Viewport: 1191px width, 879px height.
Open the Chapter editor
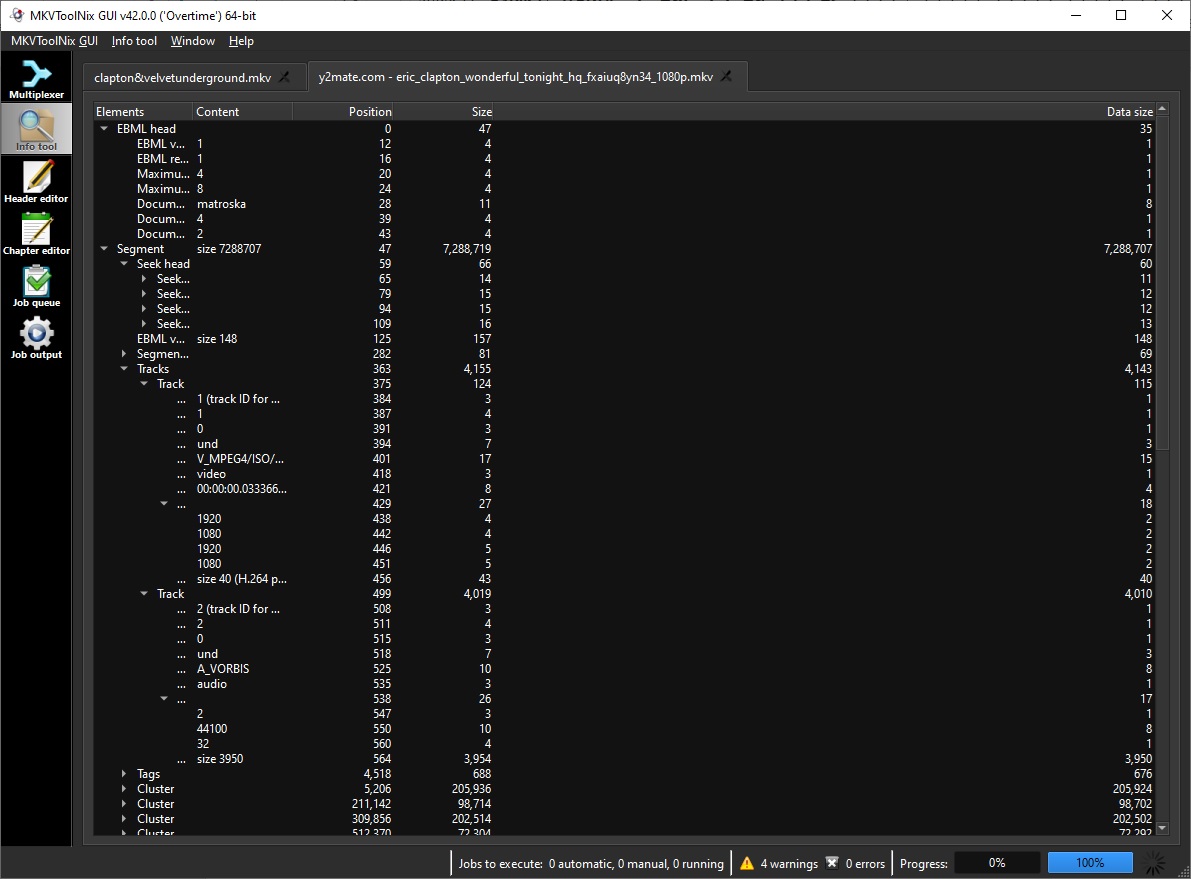36,233
